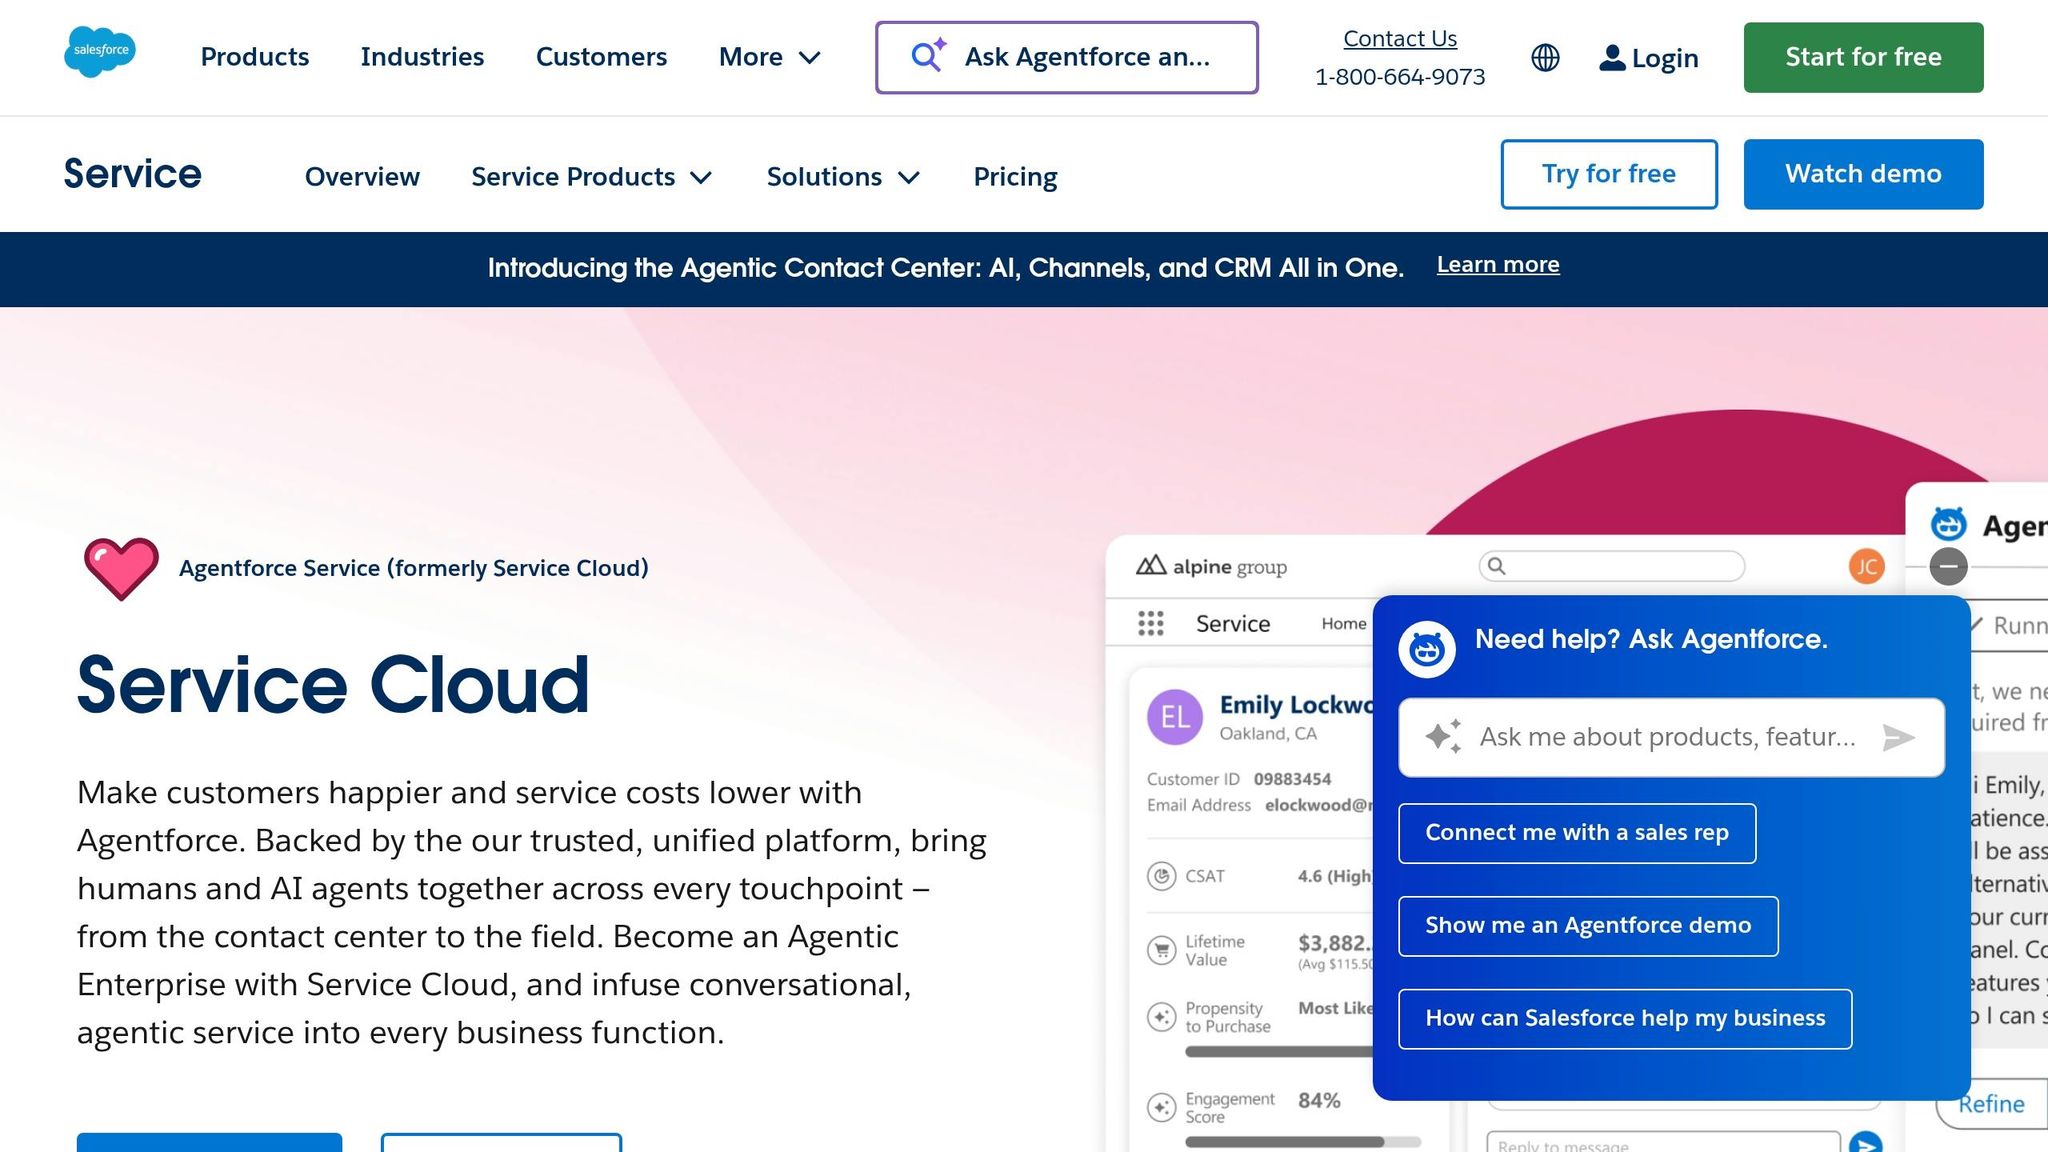Image resolution: width=2048 pixels, height=1152 pixels.
Task: Click Agentforce Service (formerly Service Cloud) text
Action: tap(413, 569)
